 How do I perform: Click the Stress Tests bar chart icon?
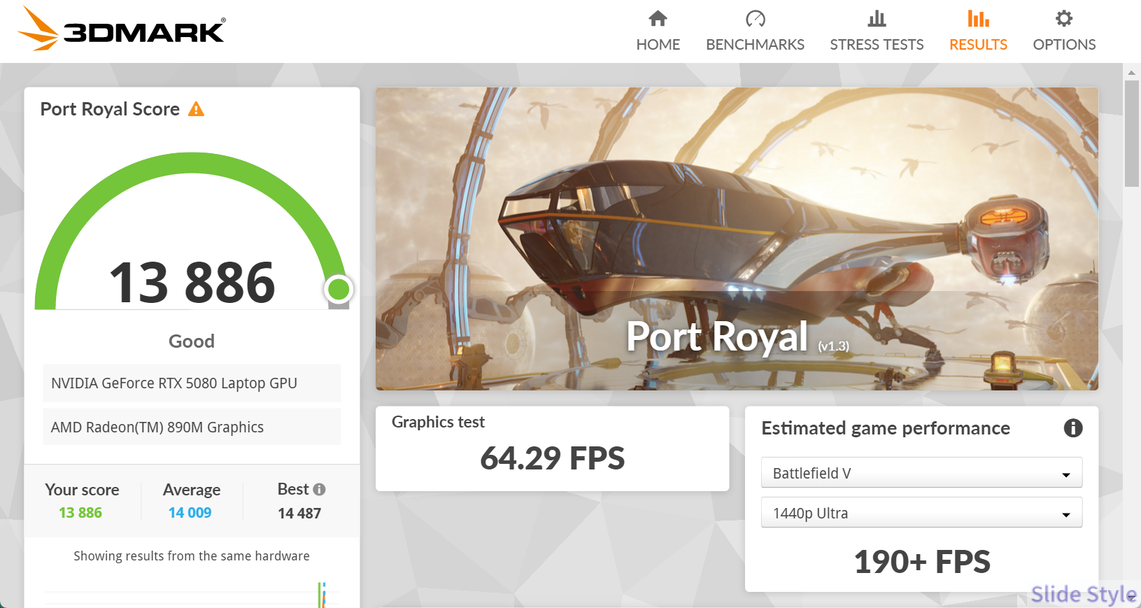877,19
